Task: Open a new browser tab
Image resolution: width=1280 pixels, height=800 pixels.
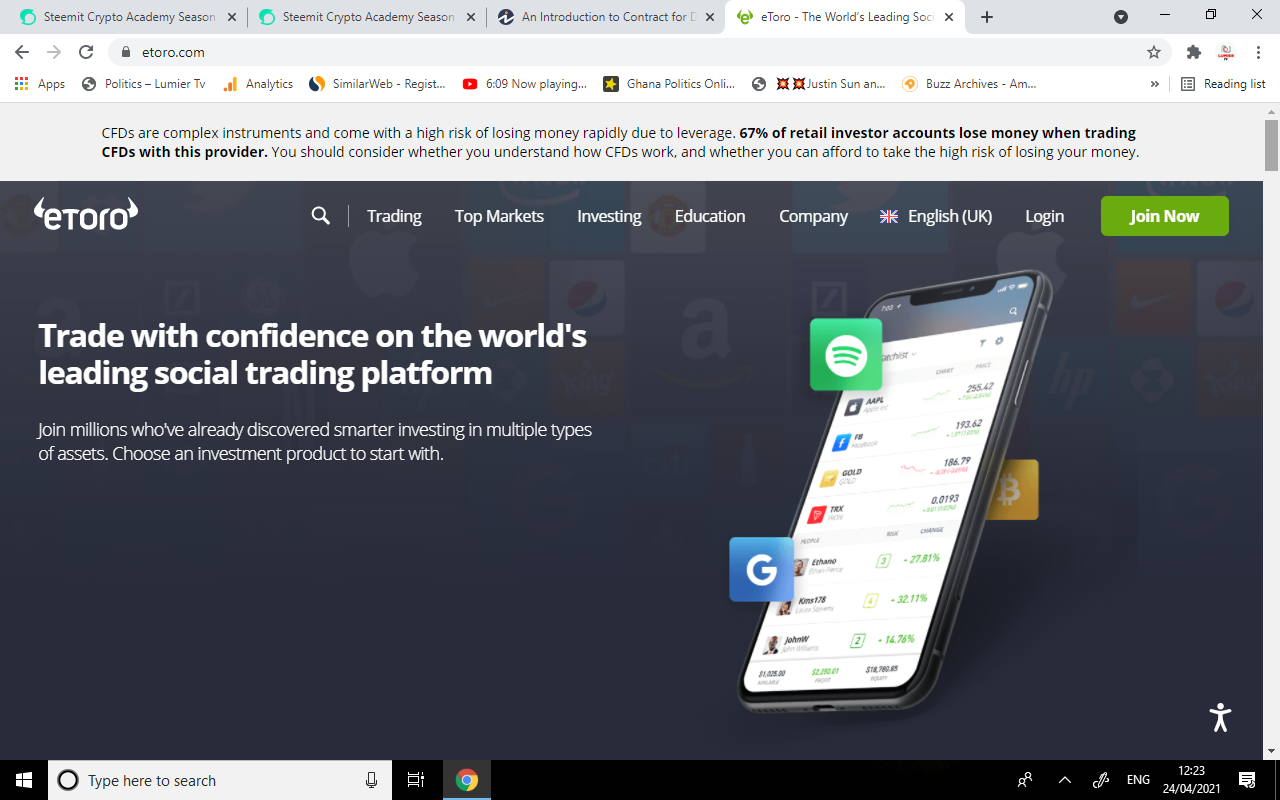Action: [987, 17]
